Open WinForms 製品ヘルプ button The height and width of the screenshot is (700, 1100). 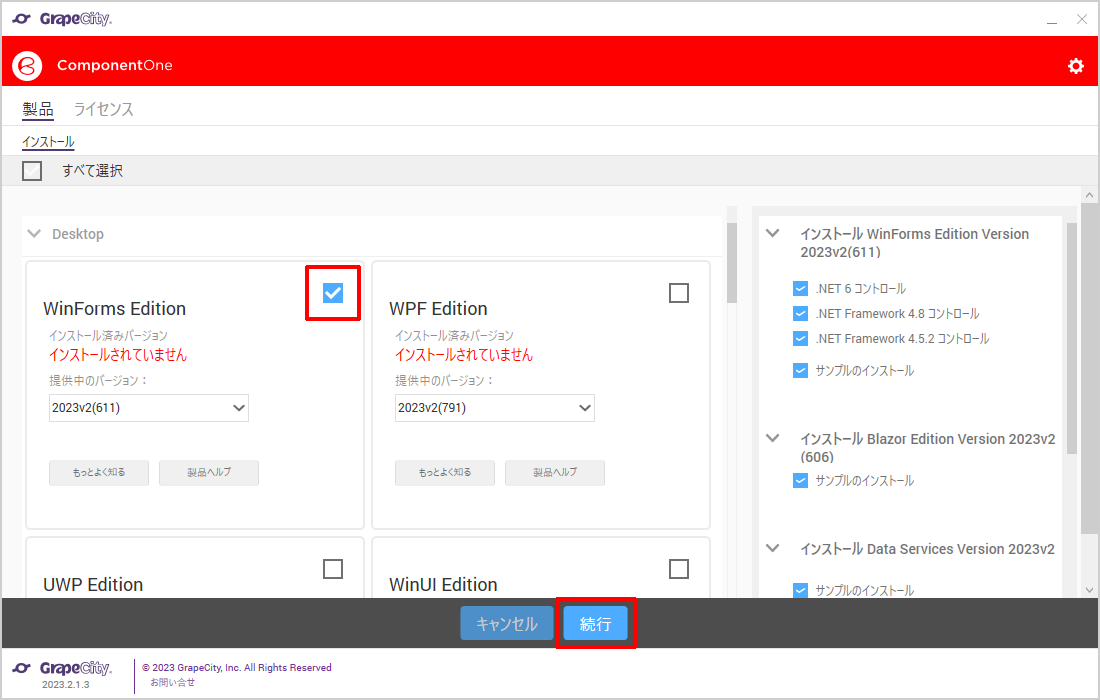pos(209,473)
